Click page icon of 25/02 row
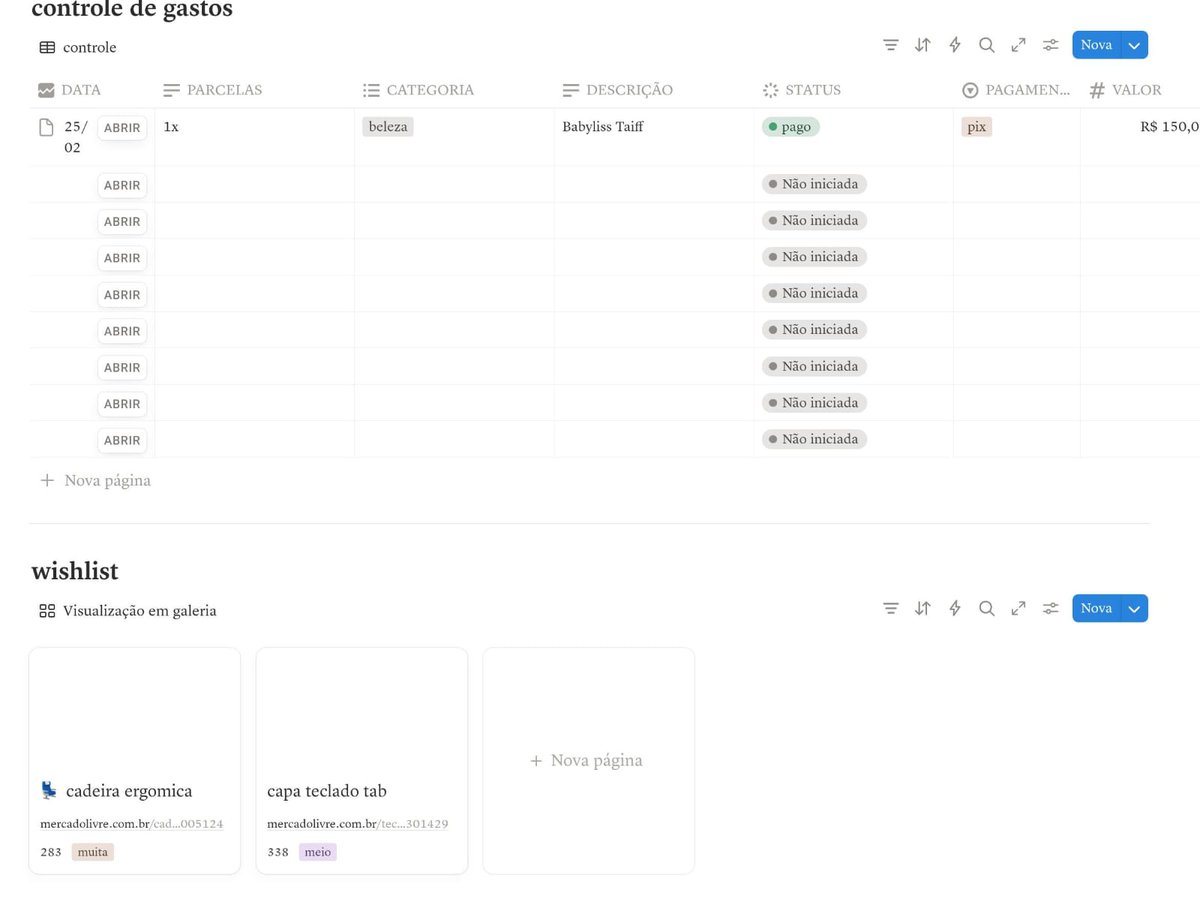Viewport: 1200px width, 902px height. click(x=46, y=127)
